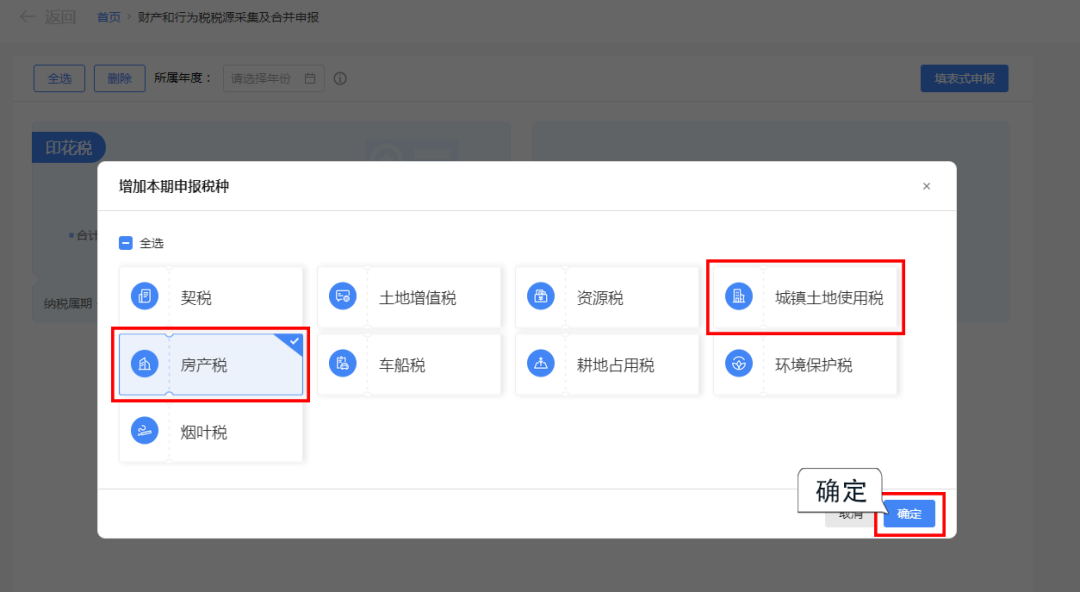
Task: Select the 土地增值税 icon
Action: click(x=342, y=296)
